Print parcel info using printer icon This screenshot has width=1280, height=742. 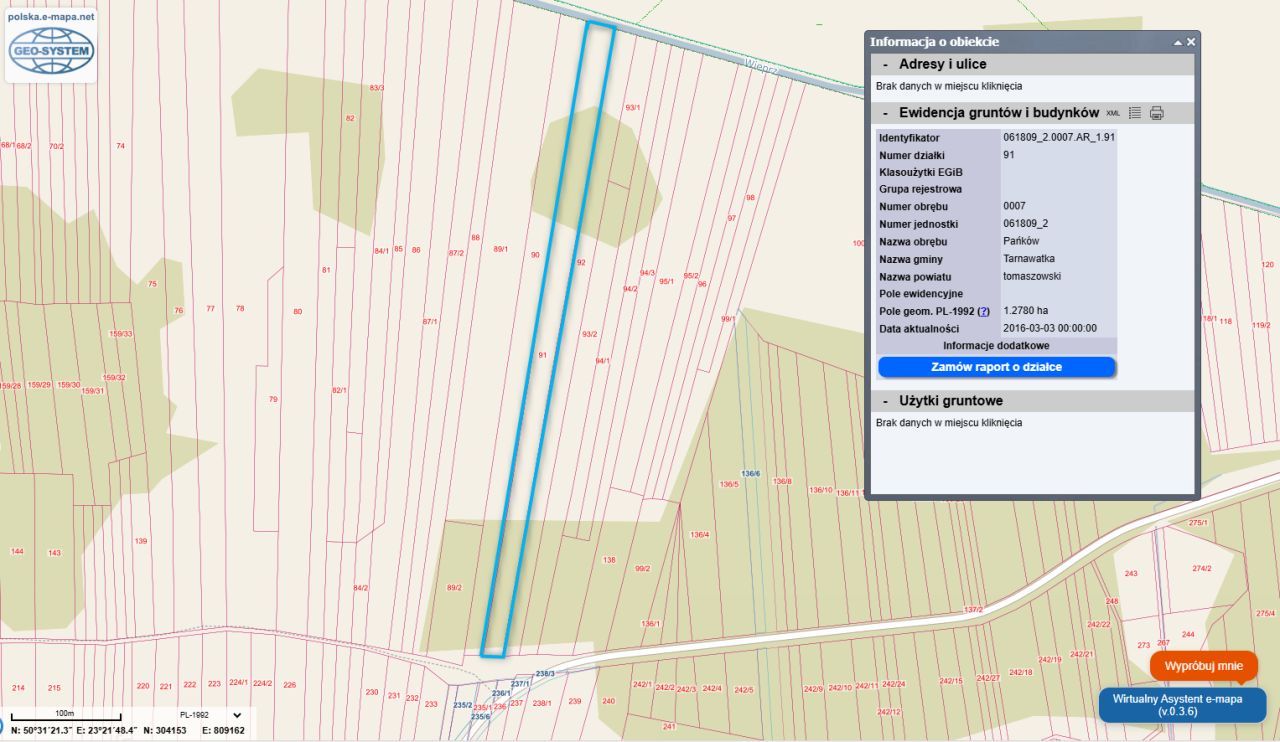pyautogui.click(x=1157, y=113)
